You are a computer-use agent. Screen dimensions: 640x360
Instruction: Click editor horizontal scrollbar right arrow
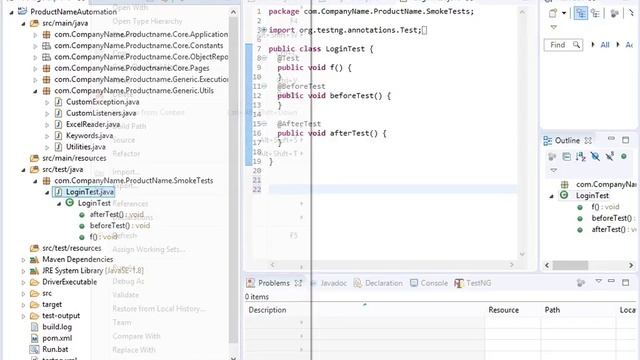pyautogui.click(x=511, y=265)
